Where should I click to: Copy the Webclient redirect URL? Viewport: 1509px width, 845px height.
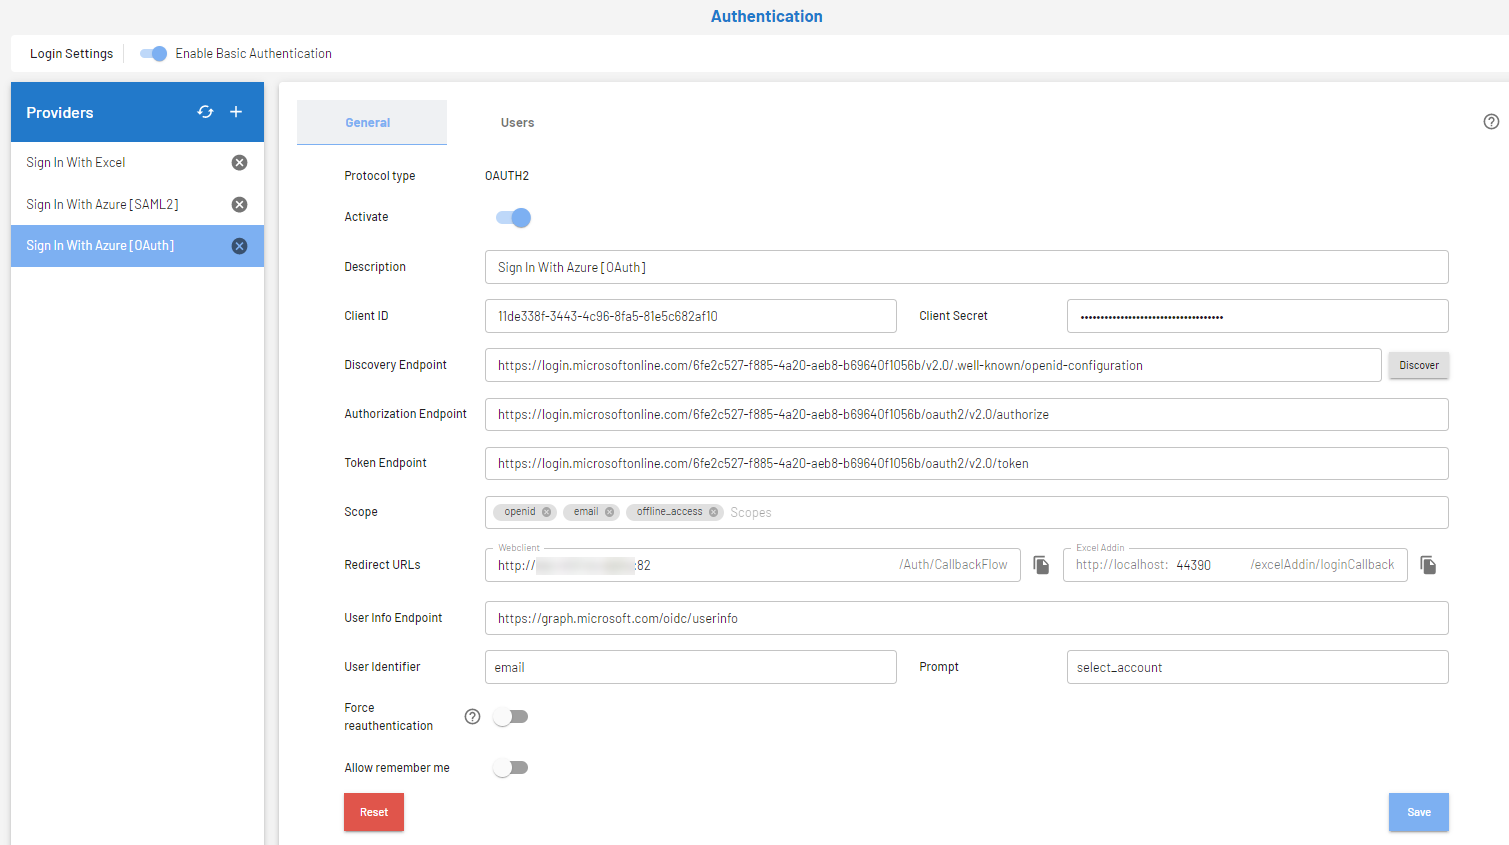[x=1041, y=565]
